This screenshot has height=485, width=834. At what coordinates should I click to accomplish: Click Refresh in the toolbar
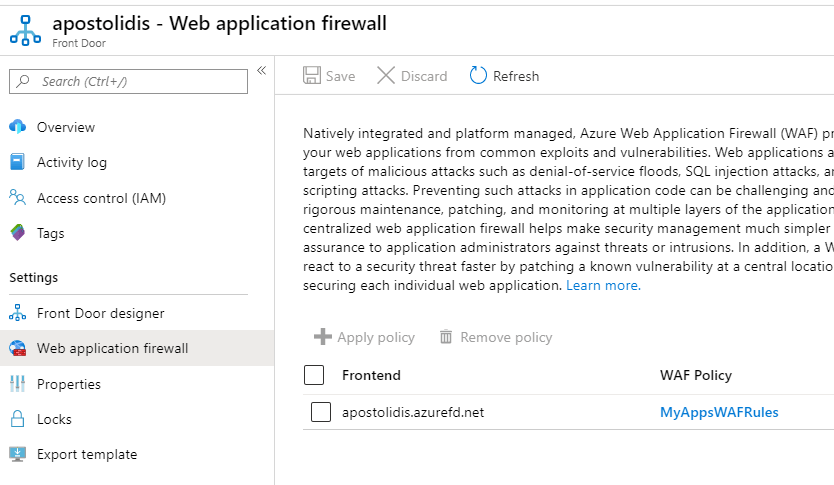[504, 76]
